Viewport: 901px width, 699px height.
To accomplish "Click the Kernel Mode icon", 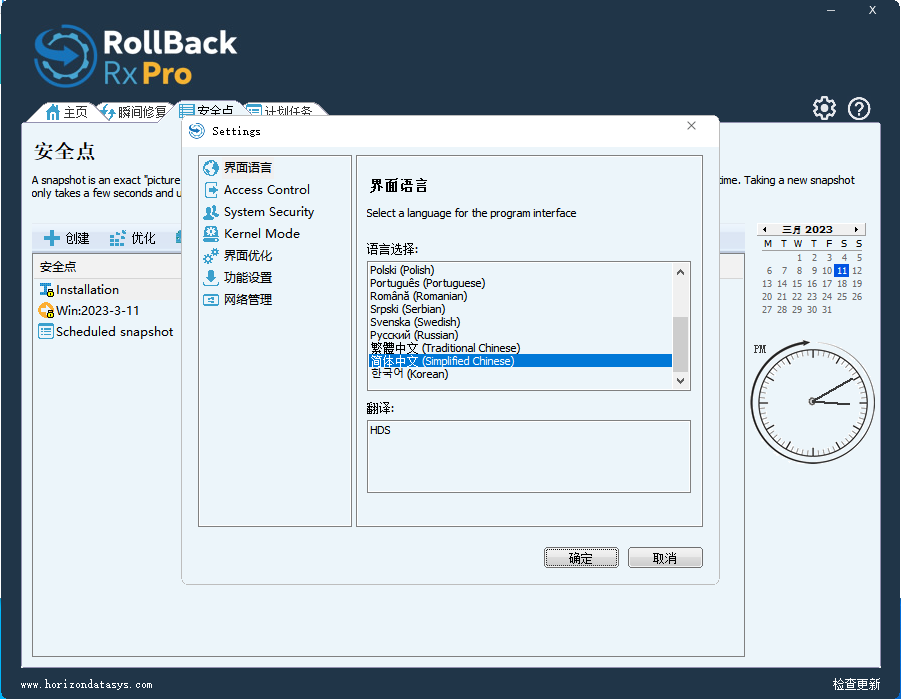I will click(x=211, y=234).
